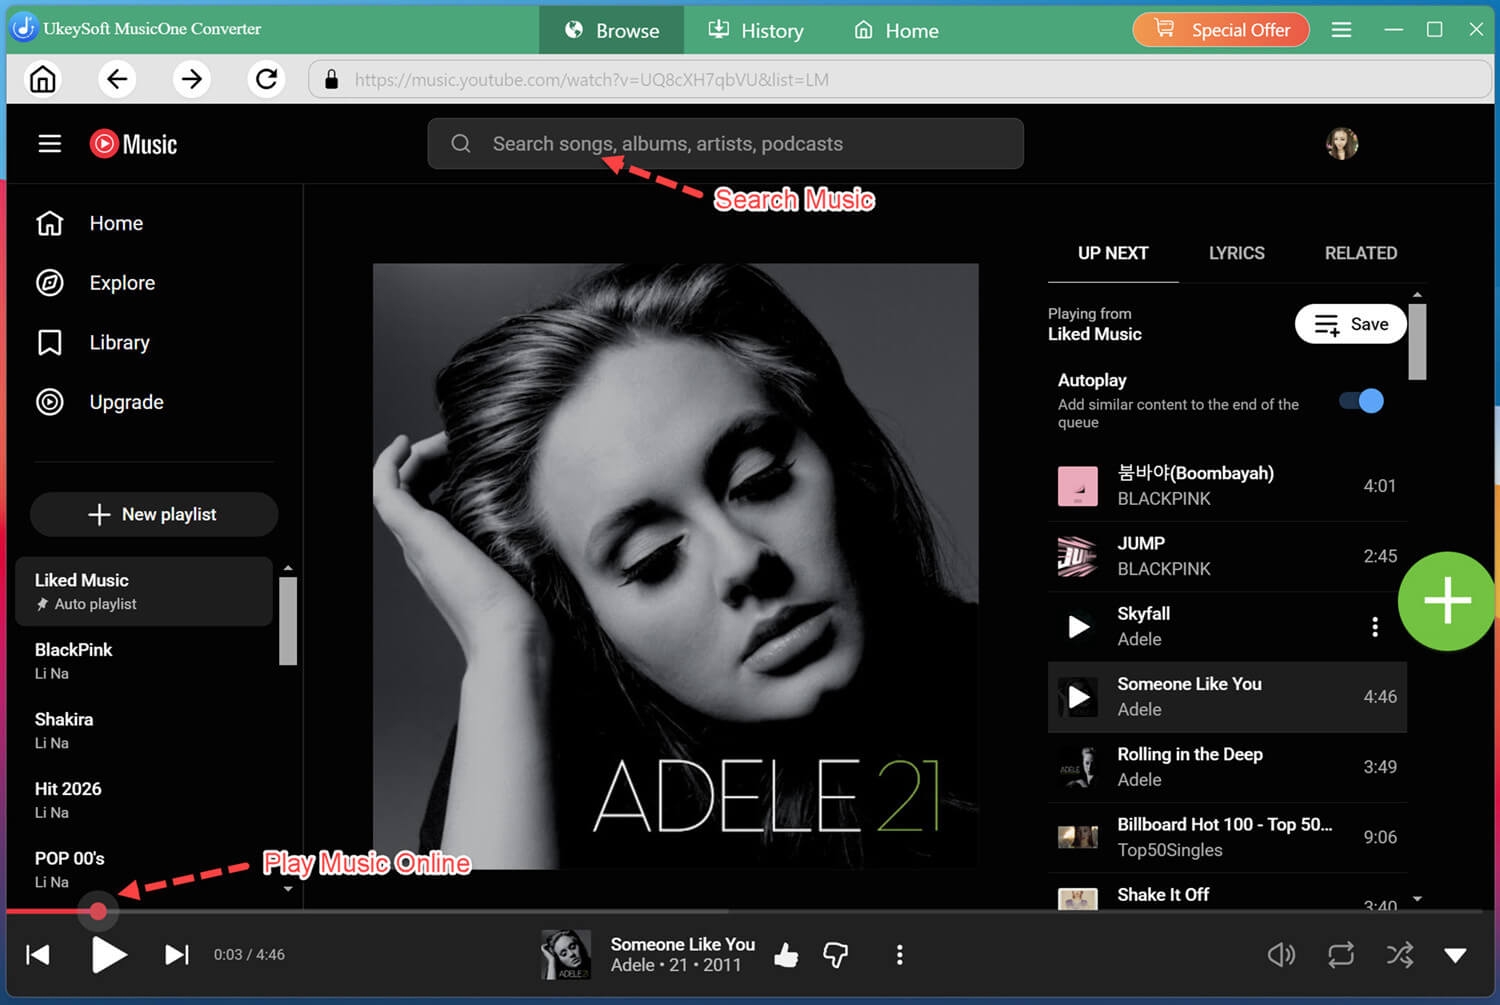
Task: Collapse the player page with the down arrow
Action: 1455,956
